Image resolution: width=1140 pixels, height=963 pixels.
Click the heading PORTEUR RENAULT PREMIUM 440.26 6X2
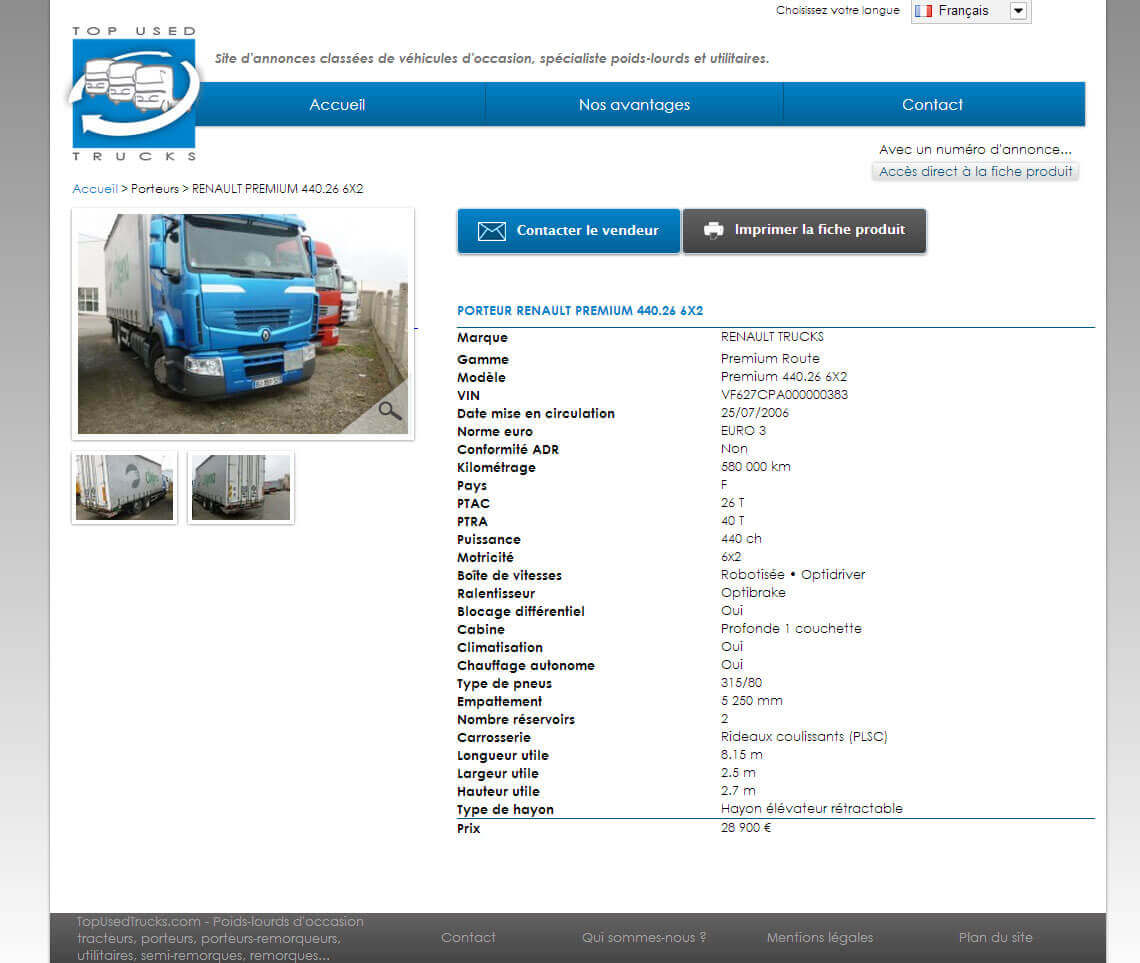coord(579,311)
